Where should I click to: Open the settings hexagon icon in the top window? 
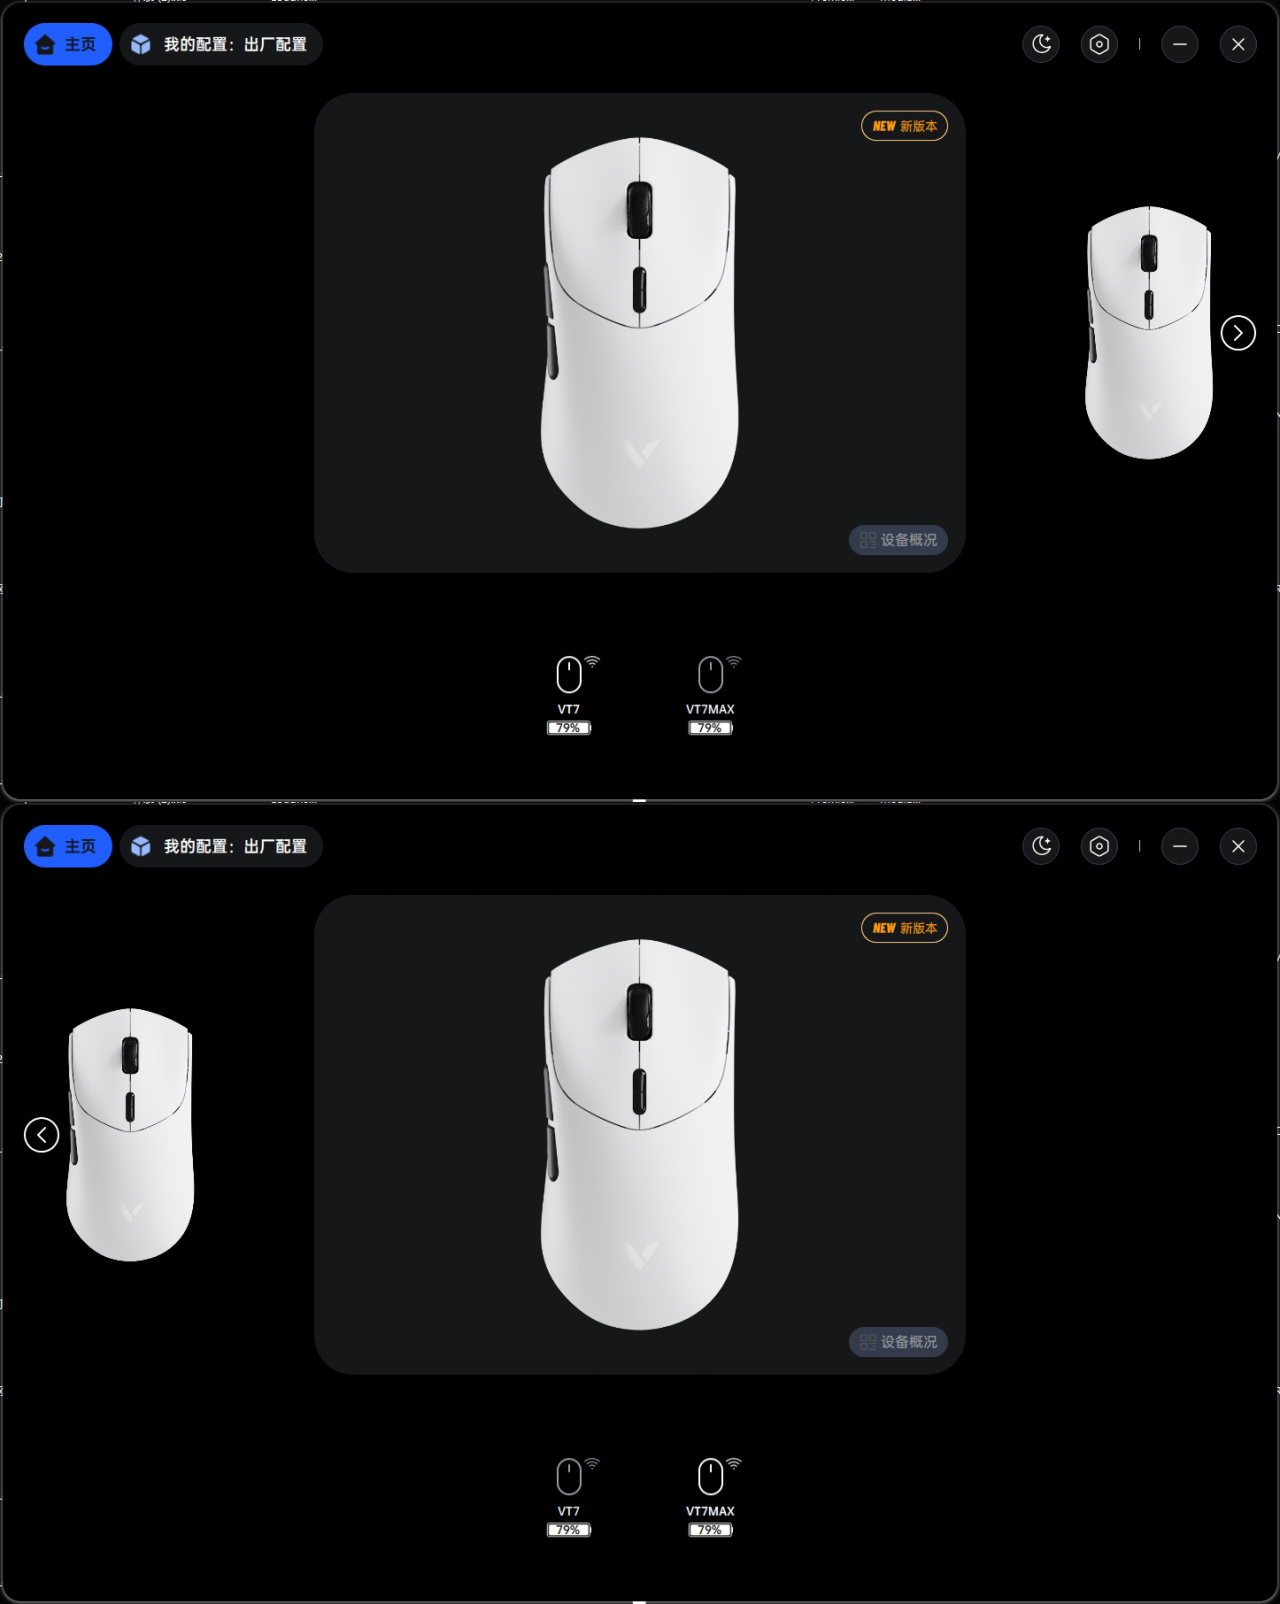[x=1099, y=44]
